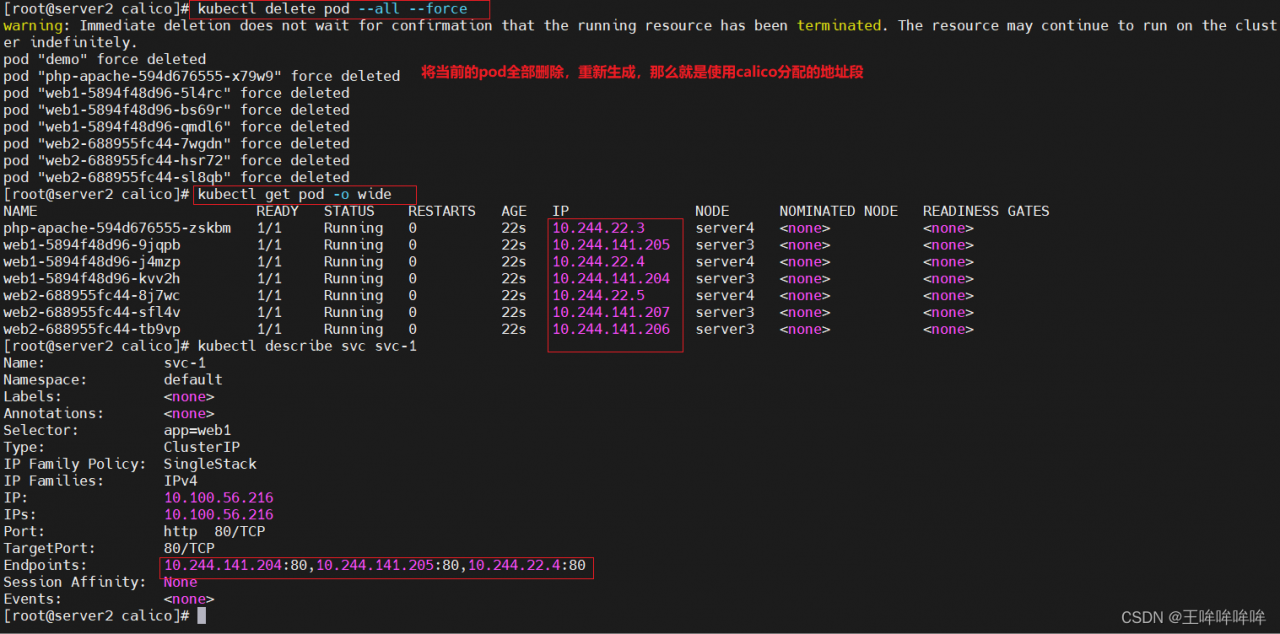
Task: Click the NOMINATED NODE column header
Action: point(838,211)
